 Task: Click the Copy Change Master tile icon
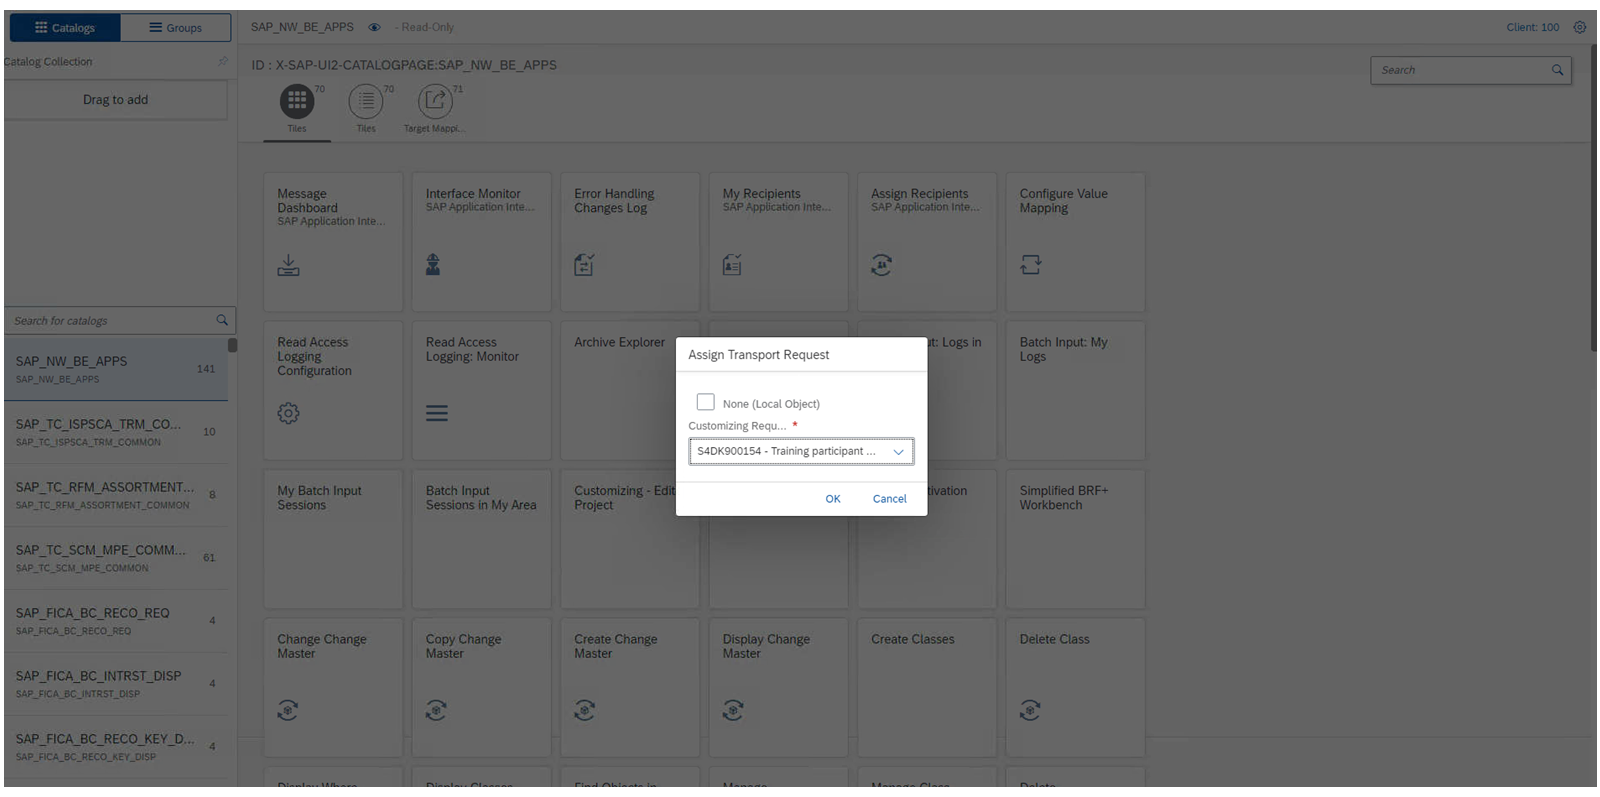[x=436, y=710]
